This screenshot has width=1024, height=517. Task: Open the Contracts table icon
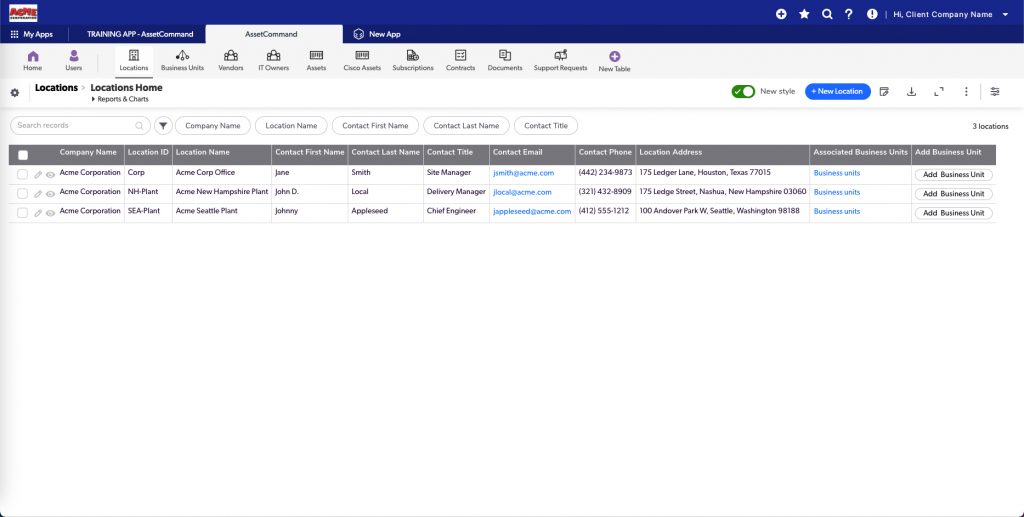pyautogui.click(x=460, y=55)
